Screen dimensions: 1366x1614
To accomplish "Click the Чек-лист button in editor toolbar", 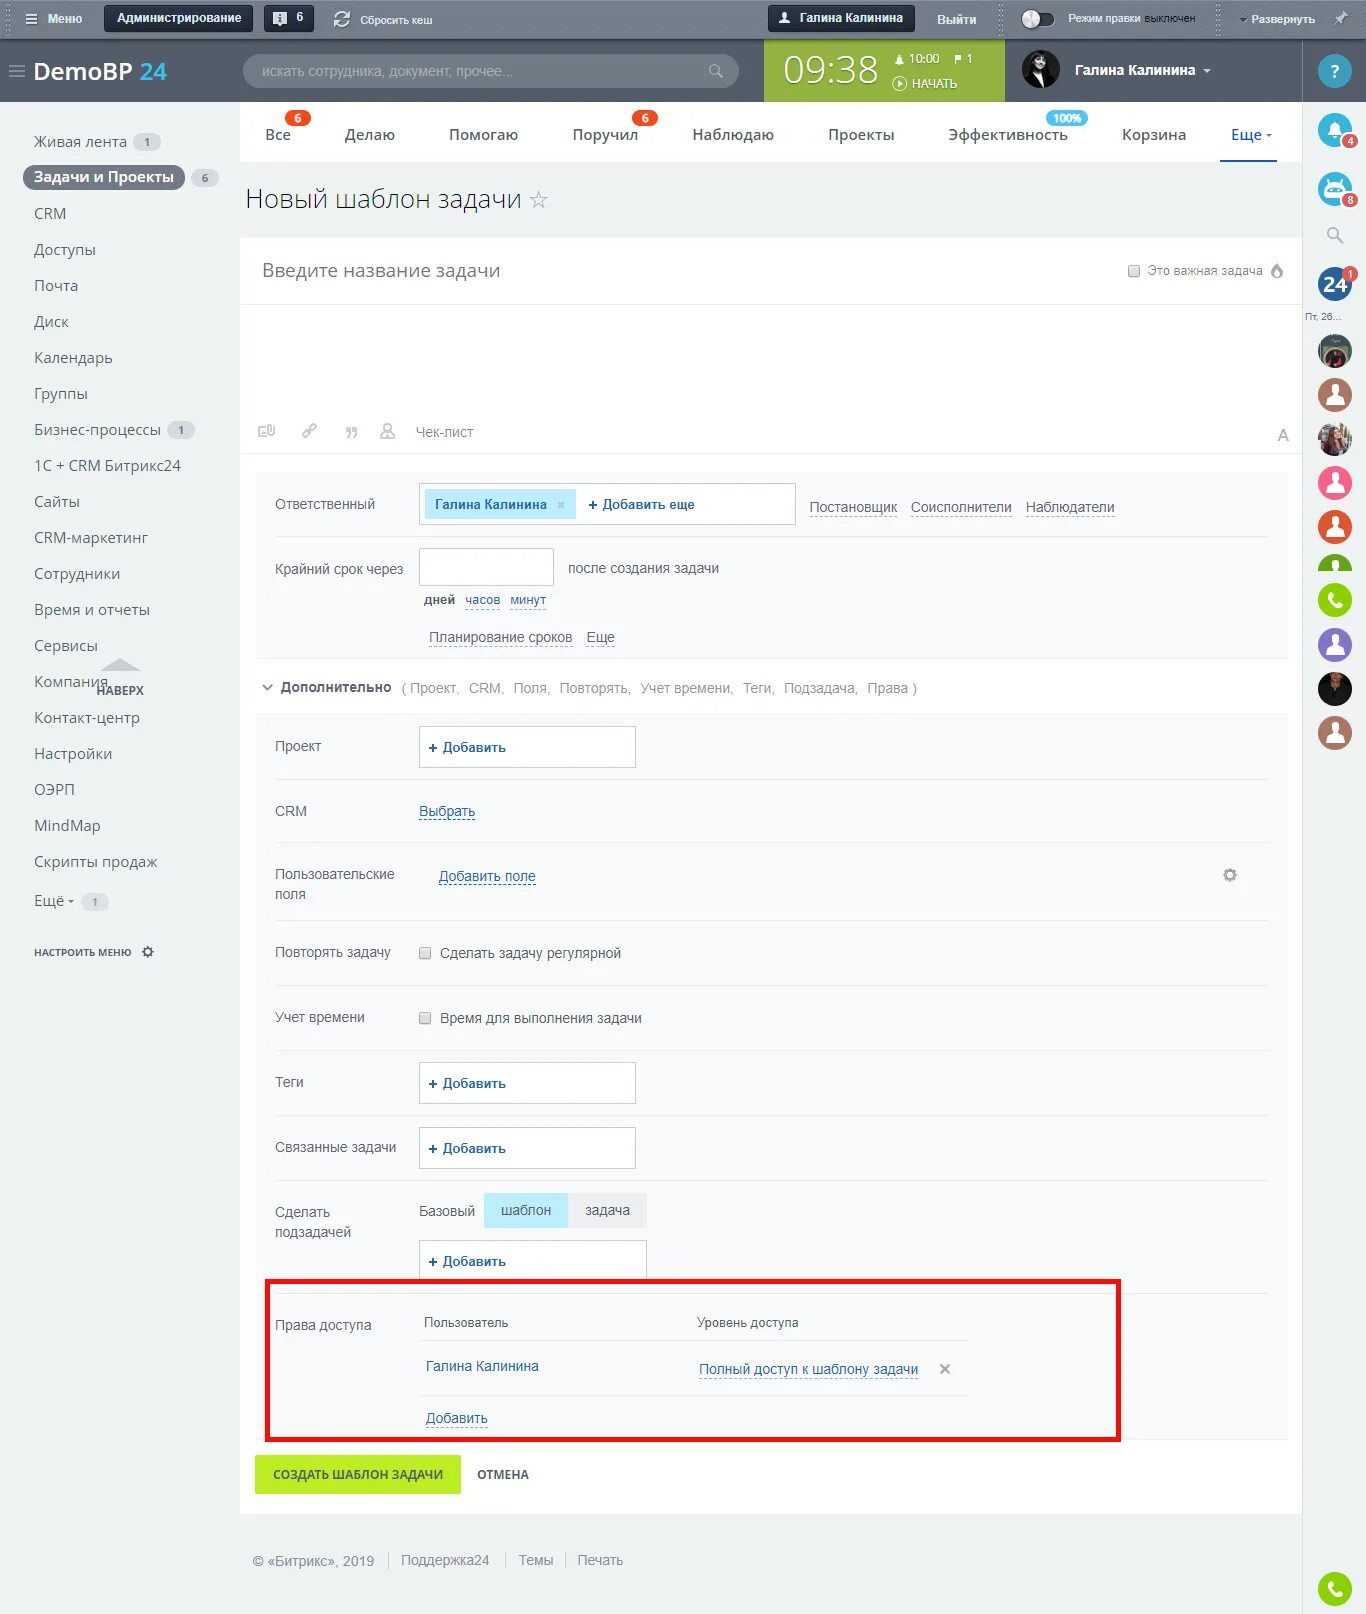I will tap(444, 432).
